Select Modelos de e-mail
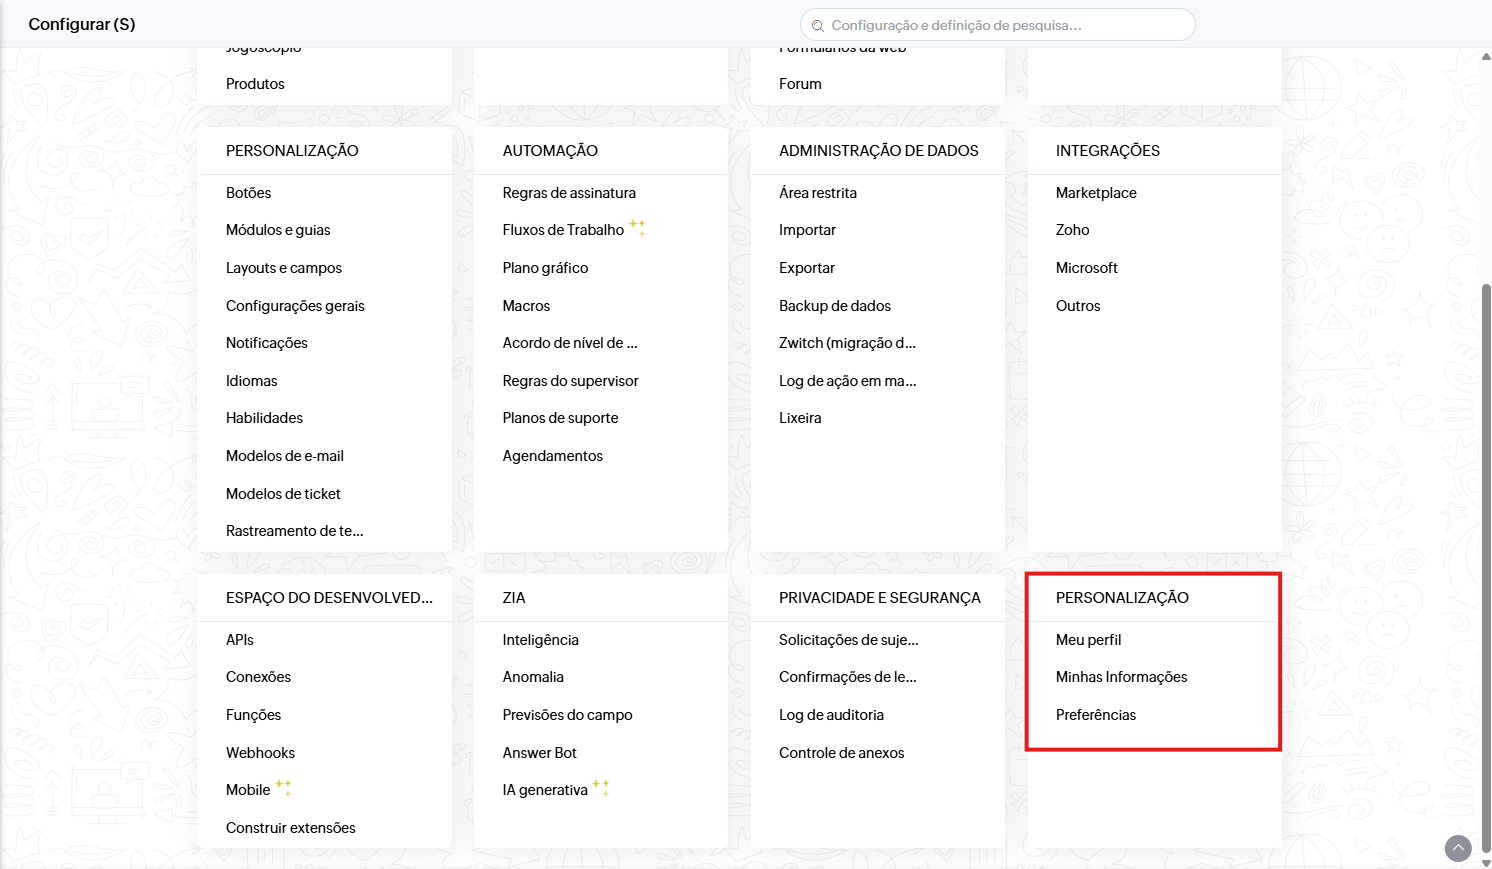 point(284,456)
